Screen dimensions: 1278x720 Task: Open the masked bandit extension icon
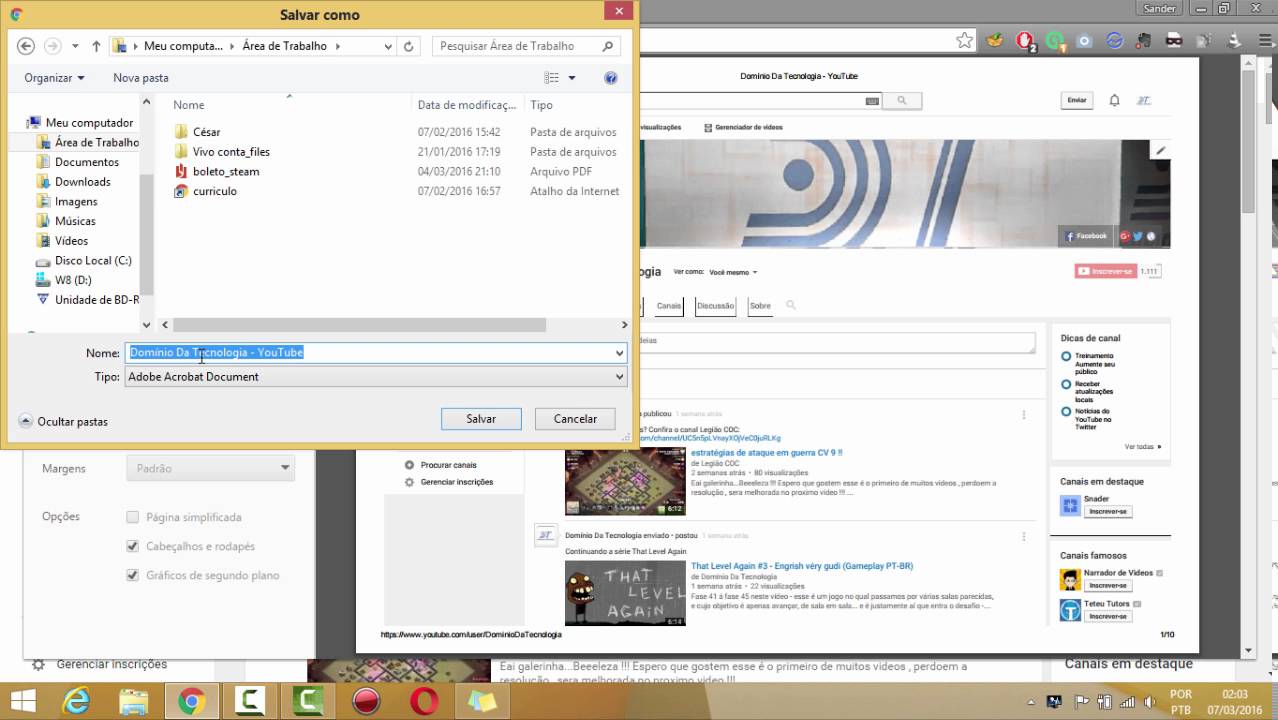click(x=1174, y=41)
